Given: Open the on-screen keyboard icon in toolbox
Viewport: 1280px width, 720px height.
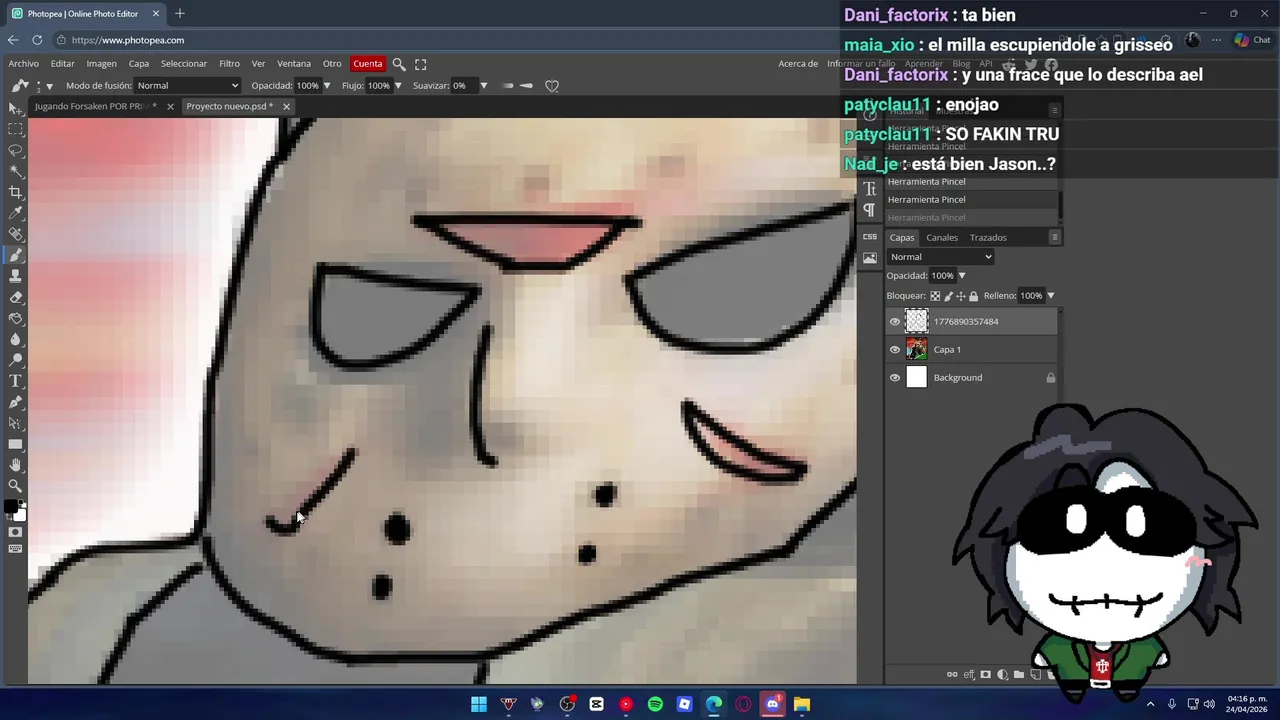Looking at the screenshot, I should tap(15, 549).
